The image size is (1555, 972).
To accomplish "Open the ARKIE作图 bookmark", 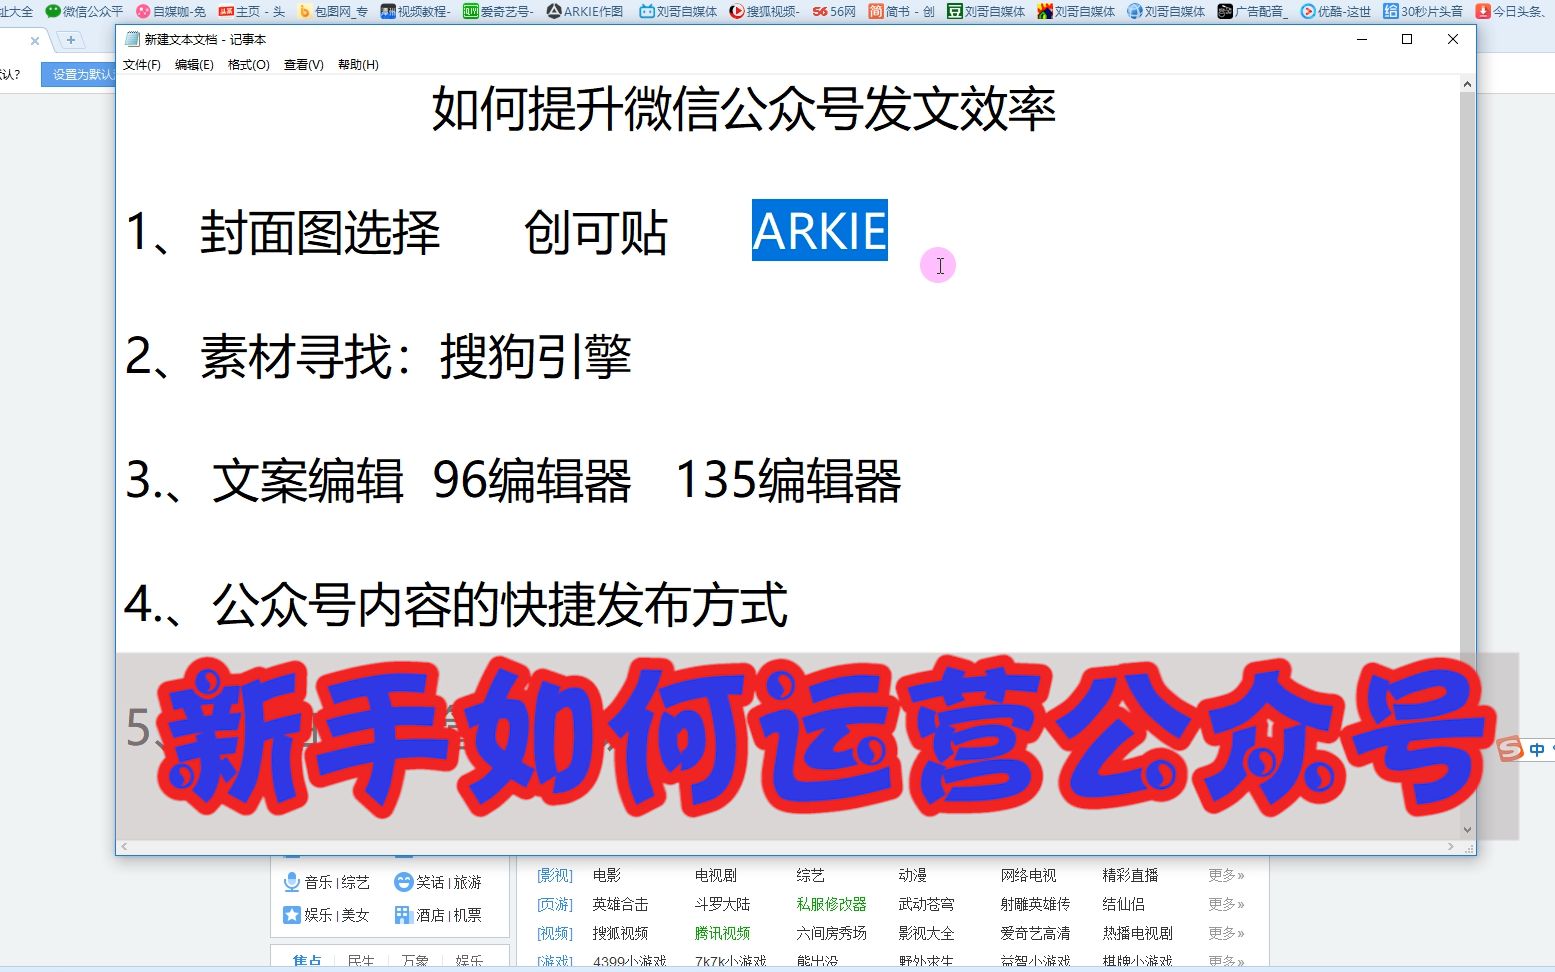I will 585,11.
